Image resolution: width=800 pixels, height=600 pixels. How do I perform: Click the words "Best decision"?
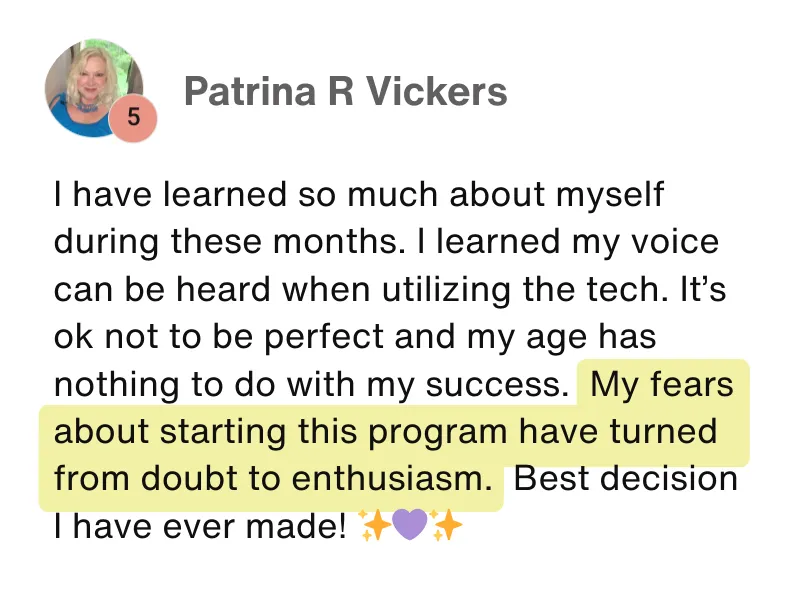(x=624, y=479)
